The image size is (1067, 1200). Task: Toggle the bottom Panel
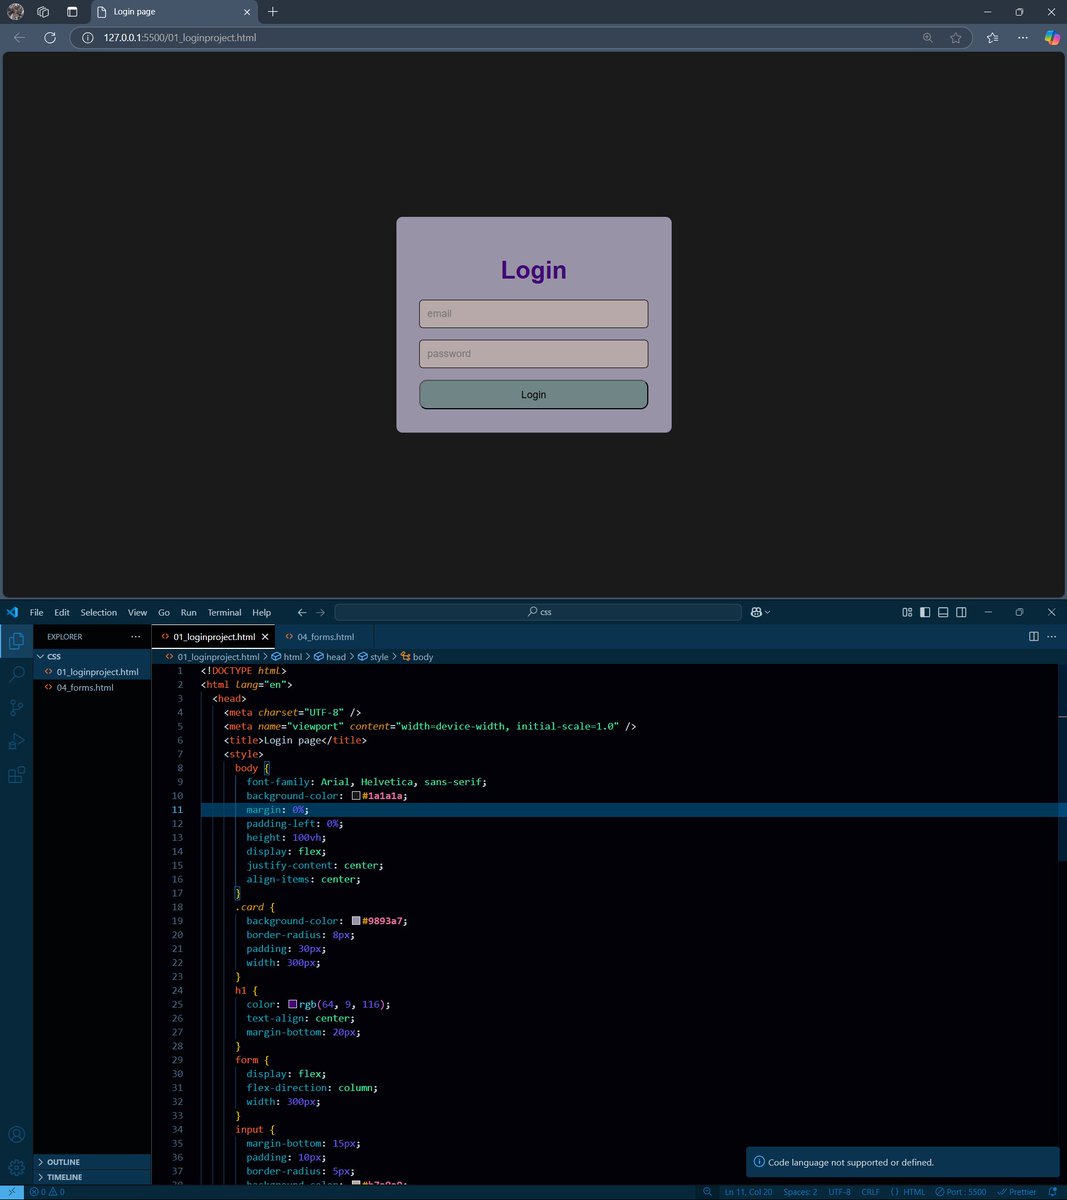click(943, 612)
